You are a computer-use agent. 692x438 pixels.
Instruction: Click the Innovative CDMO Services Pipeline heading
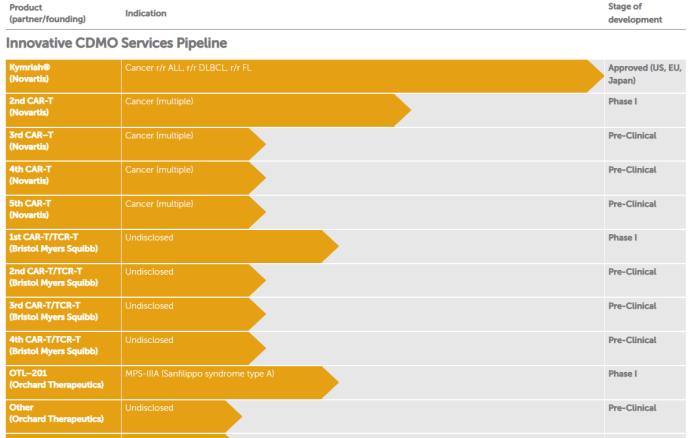[116, 44]
